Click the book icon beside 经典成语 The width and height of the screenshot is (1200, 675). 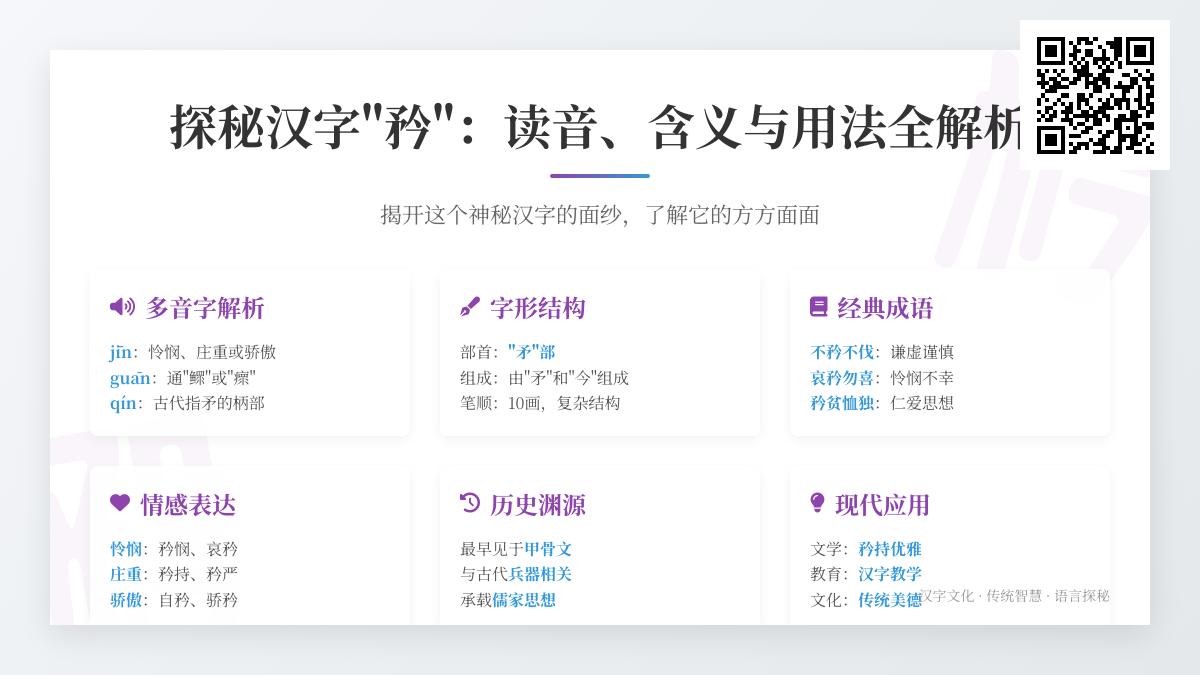click(x=819, y=307)
